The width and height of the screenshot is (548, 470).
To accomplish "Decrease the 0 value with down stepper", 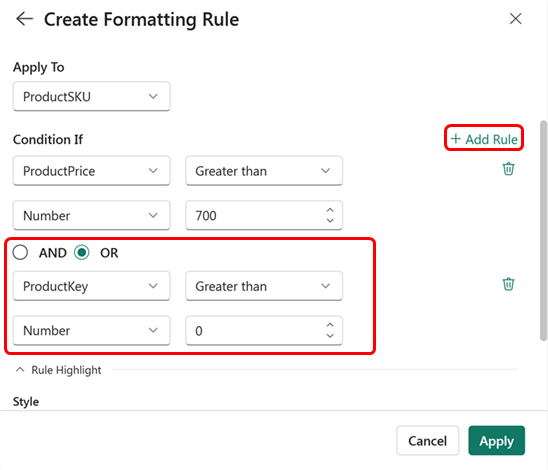I will (330, 335).
